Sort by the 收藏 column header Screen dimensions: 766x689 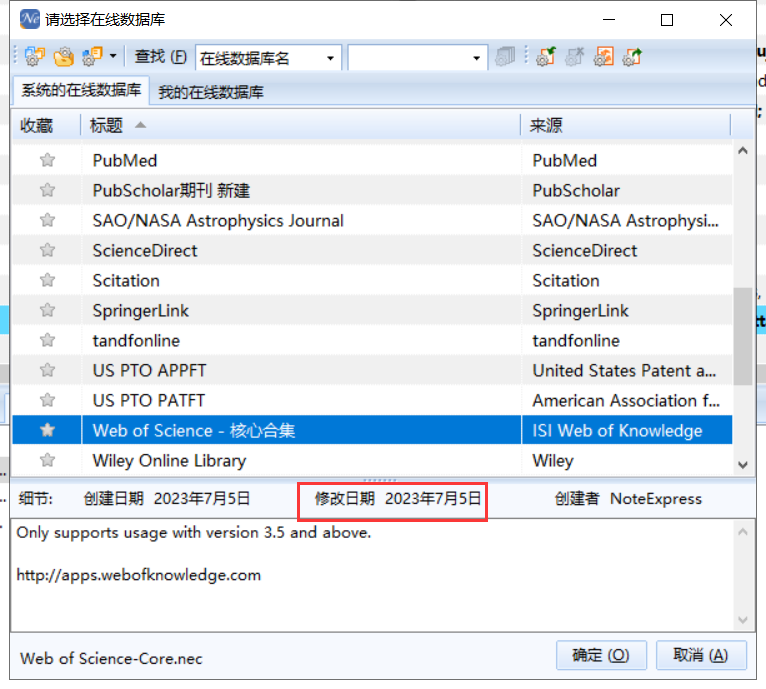click(x=46, y=126)
